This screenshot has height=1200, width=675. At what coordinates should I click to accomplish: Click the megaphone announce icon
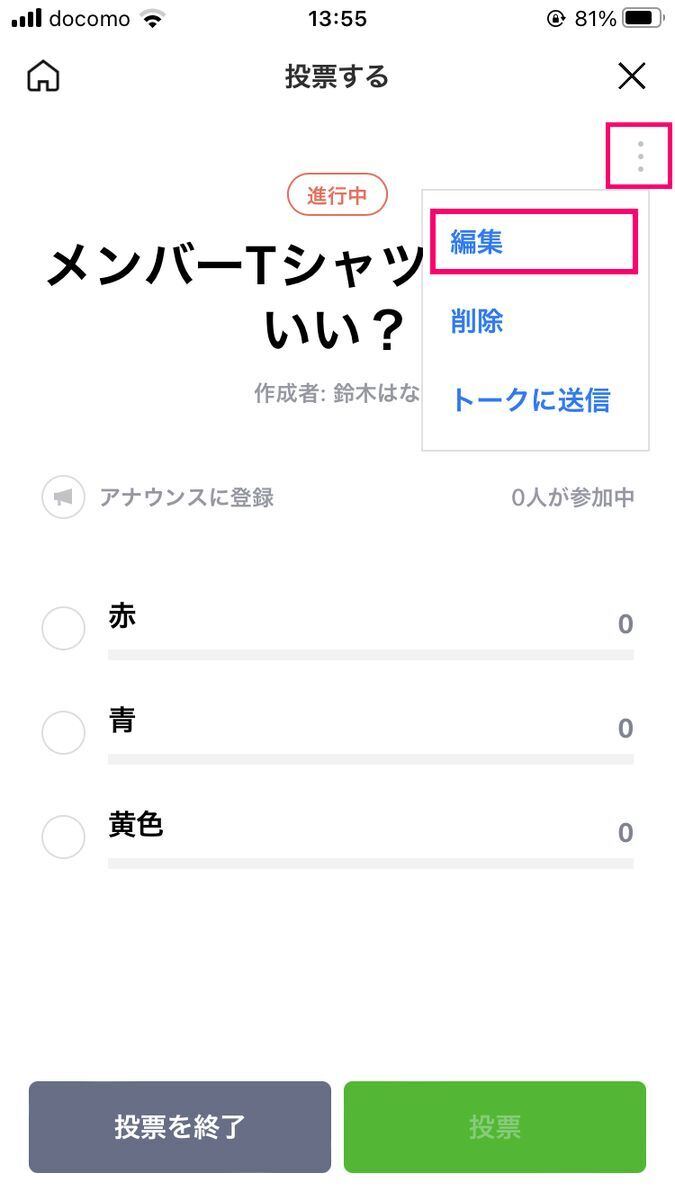click(x=63, y=496)
